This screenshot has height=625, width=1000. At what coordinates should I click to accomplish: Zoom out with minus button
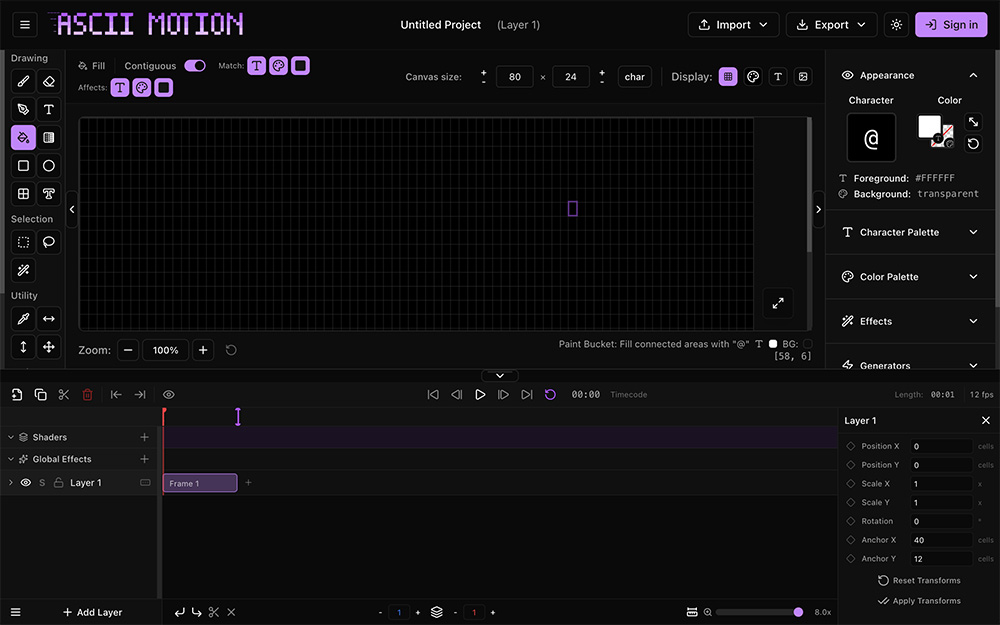[x=128, y=350]
